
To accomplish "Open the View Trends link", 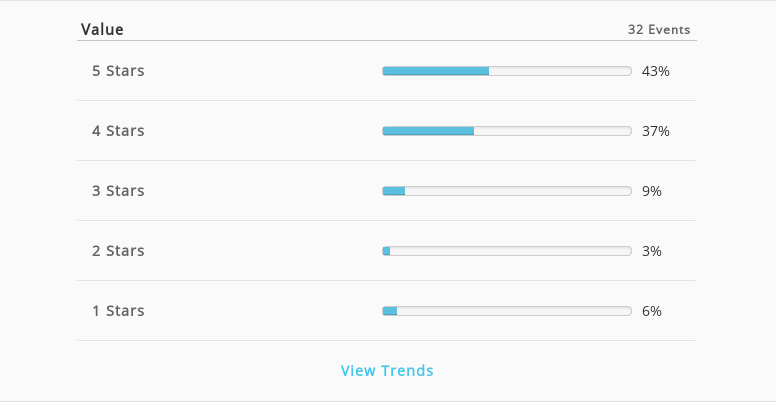I will [387, 370].
